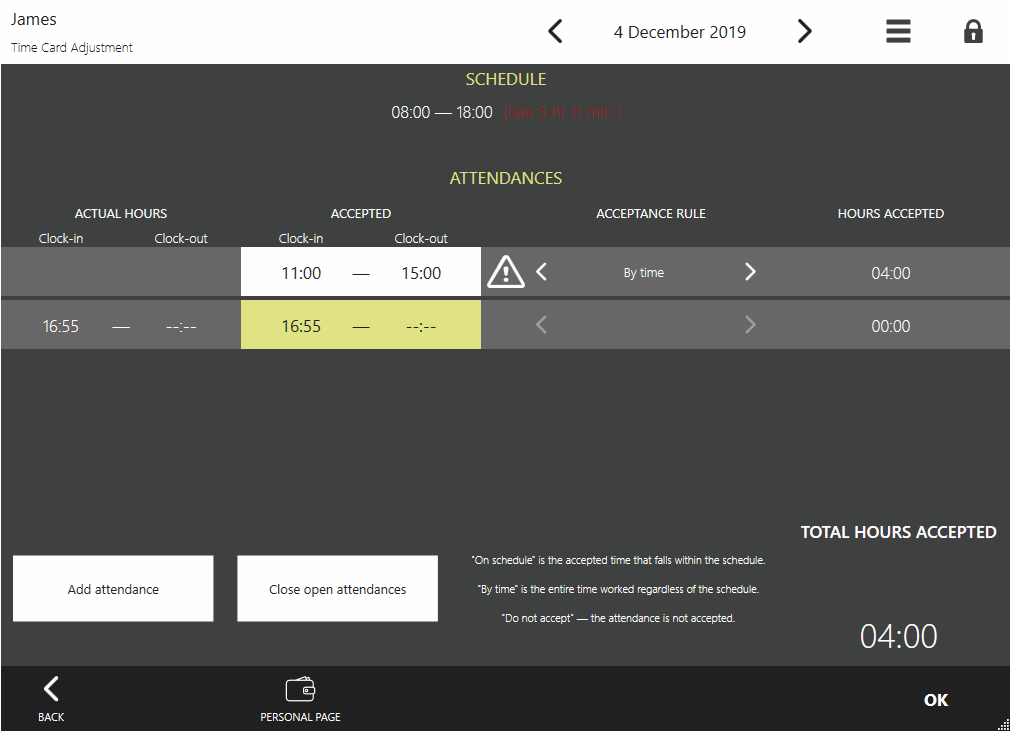Click the Back arrow icon
Image resolution: width=1010 pixels, height=731 pixels.
pos(51,689)
